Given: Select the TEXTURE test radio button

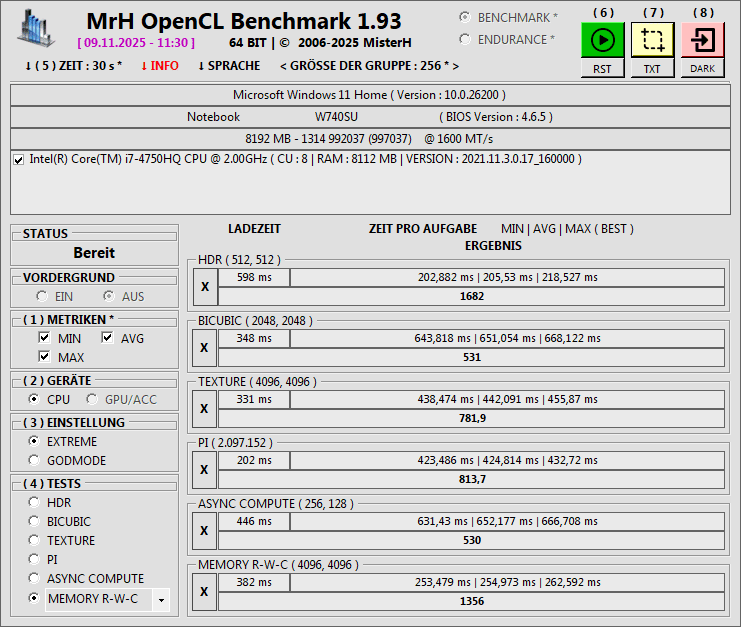Looking at the screenshot, I should tap(34, 540).
